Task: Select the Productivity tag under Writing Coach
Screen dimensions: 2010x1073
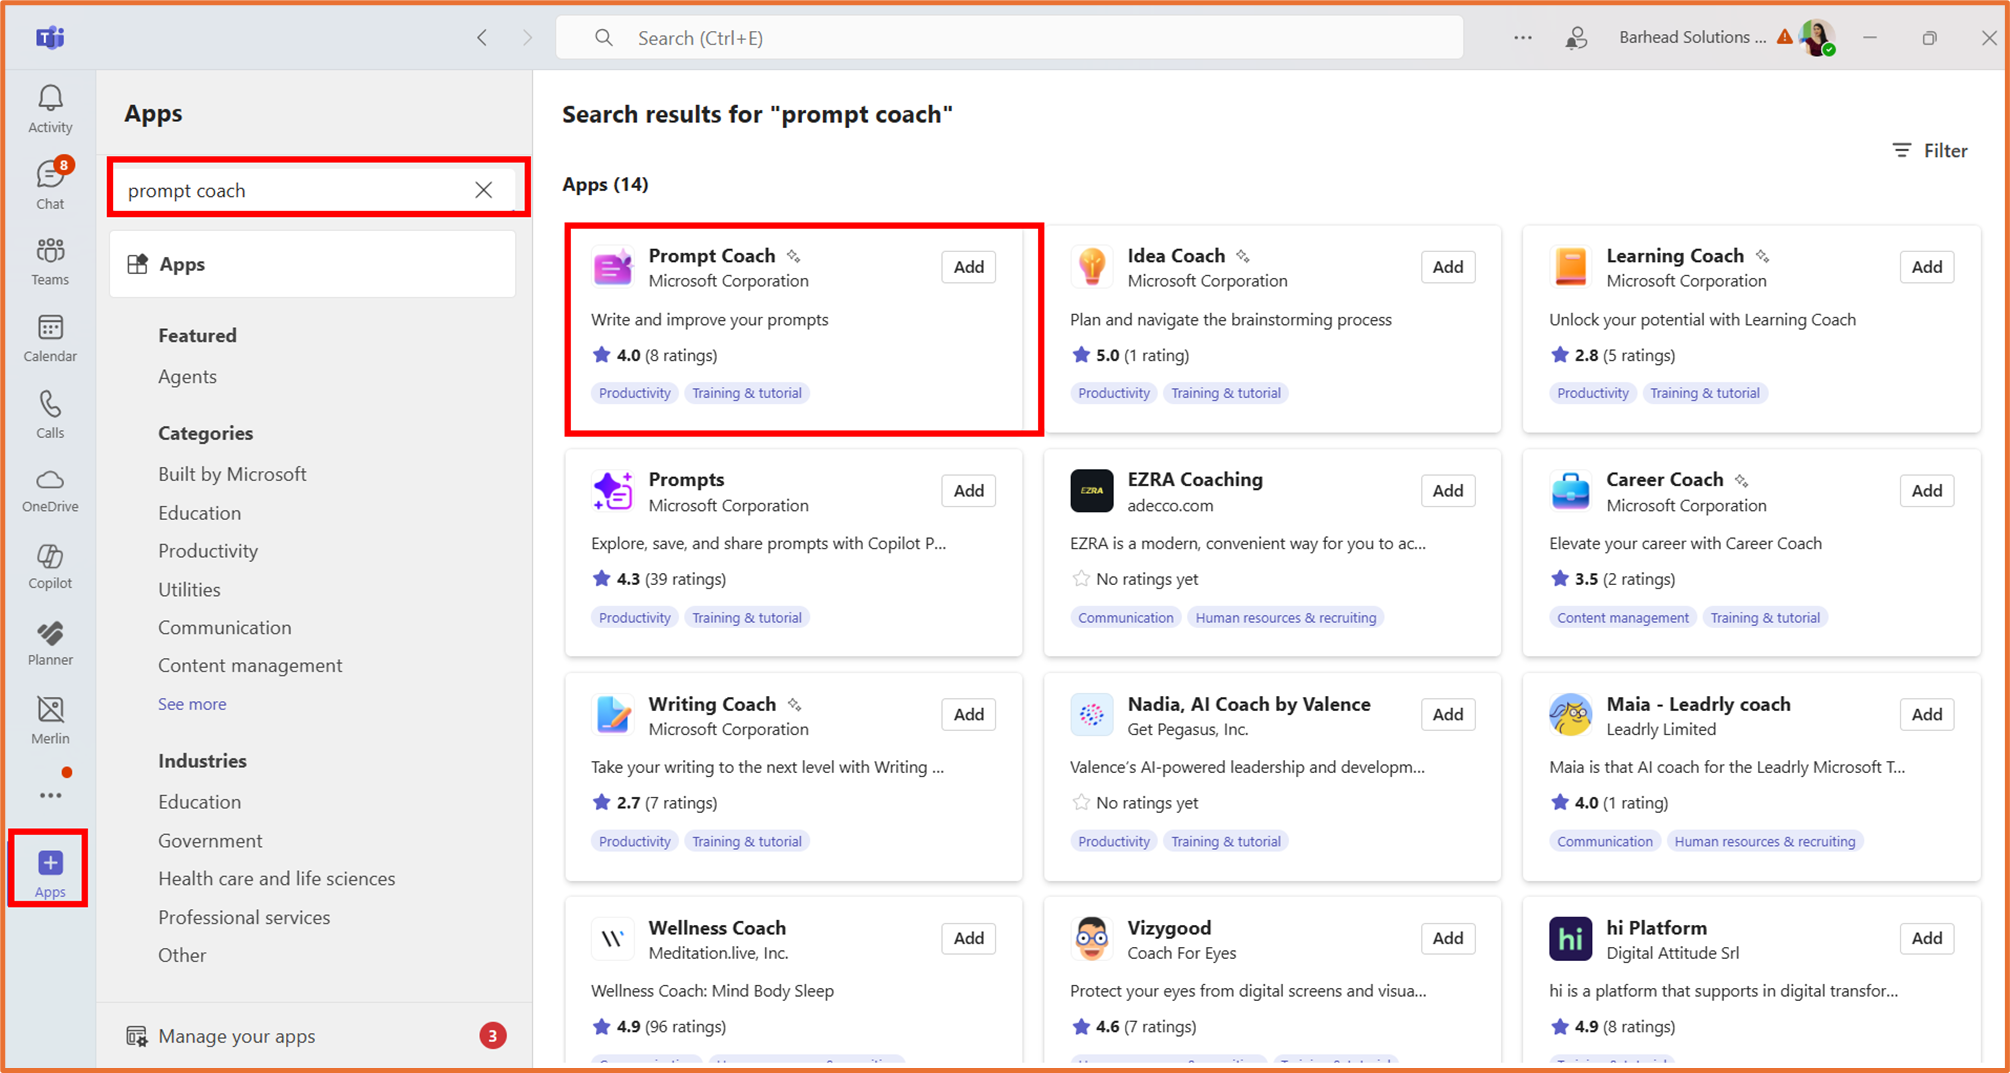Action: (634, 841)
